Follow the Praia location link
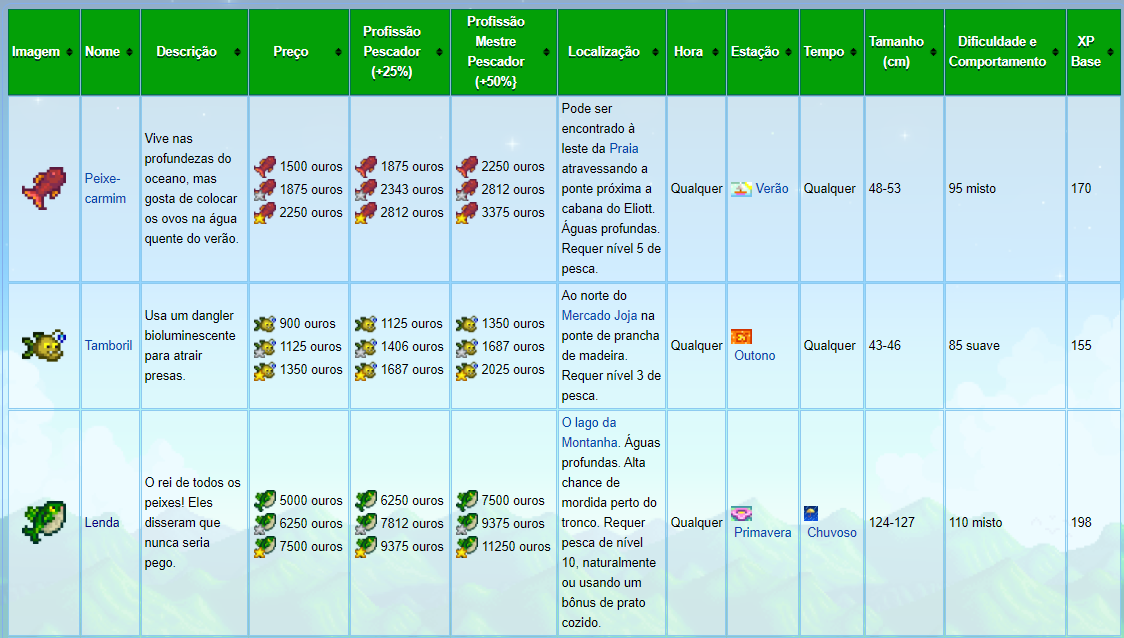 coord(624,148)
